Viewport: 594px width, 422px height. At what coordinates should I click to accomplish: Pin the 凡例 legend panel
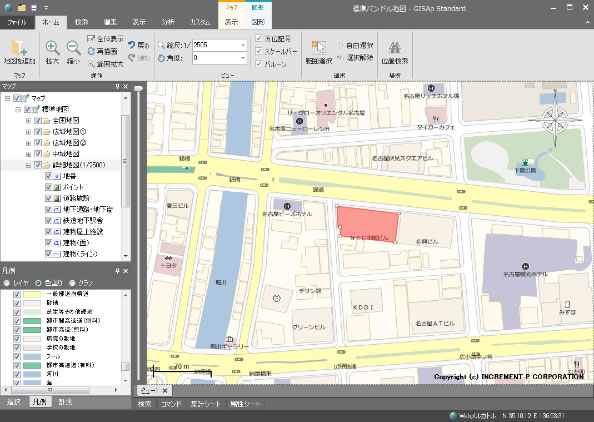point(117,271)
